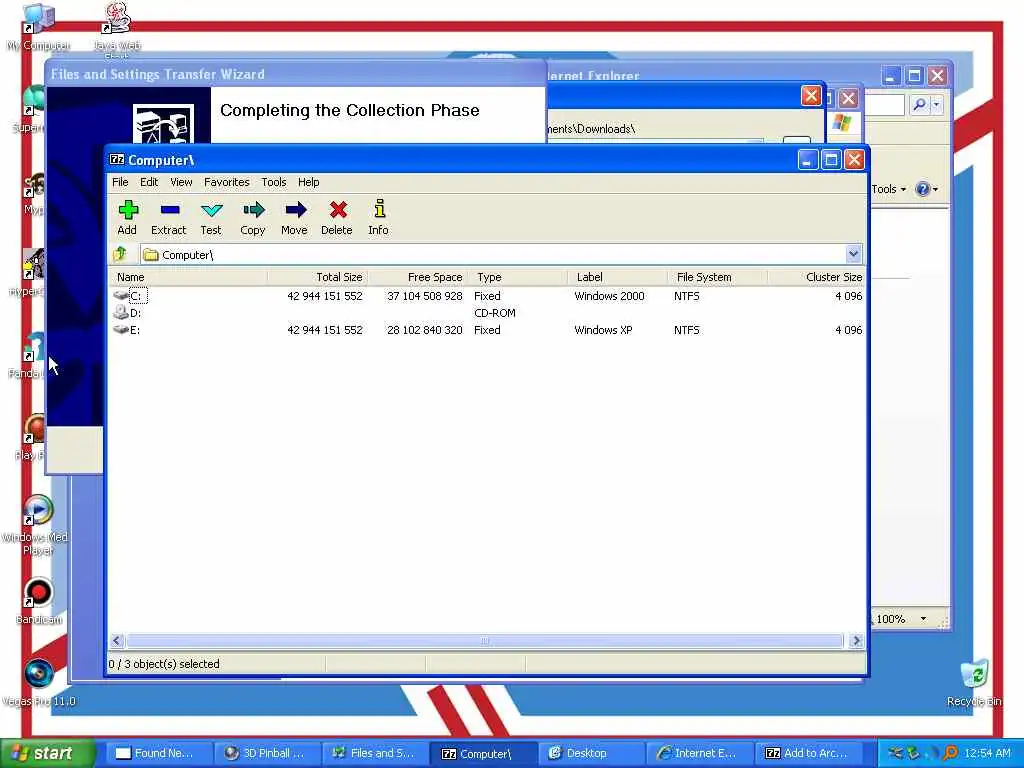Switch to the Add to Archive taskbar button
This screenshot has width=1024, height=768.
pos(808,753)
